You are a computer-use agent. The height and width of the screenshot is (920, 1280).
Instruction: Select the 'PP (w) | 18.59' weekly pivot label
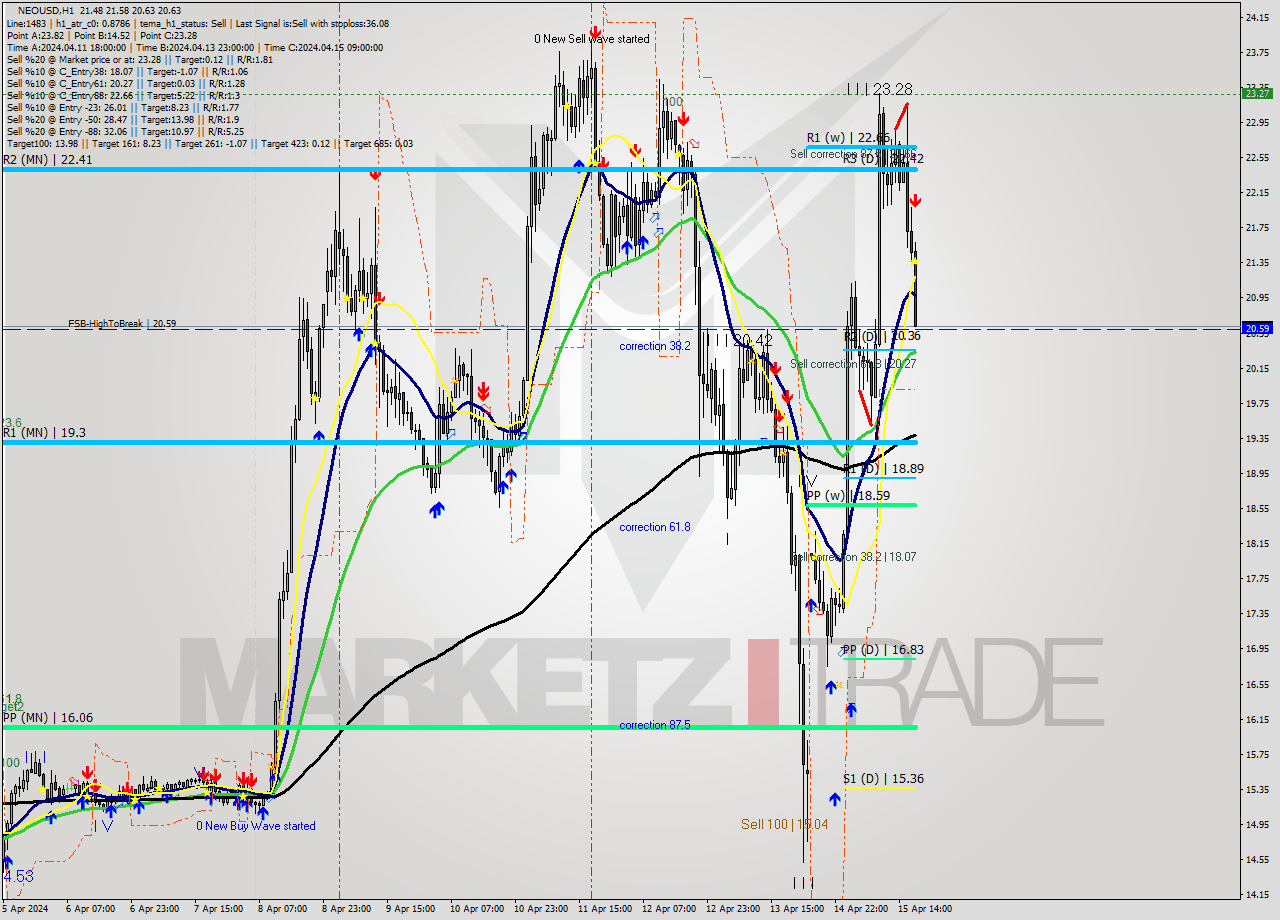tap(848, 495)
